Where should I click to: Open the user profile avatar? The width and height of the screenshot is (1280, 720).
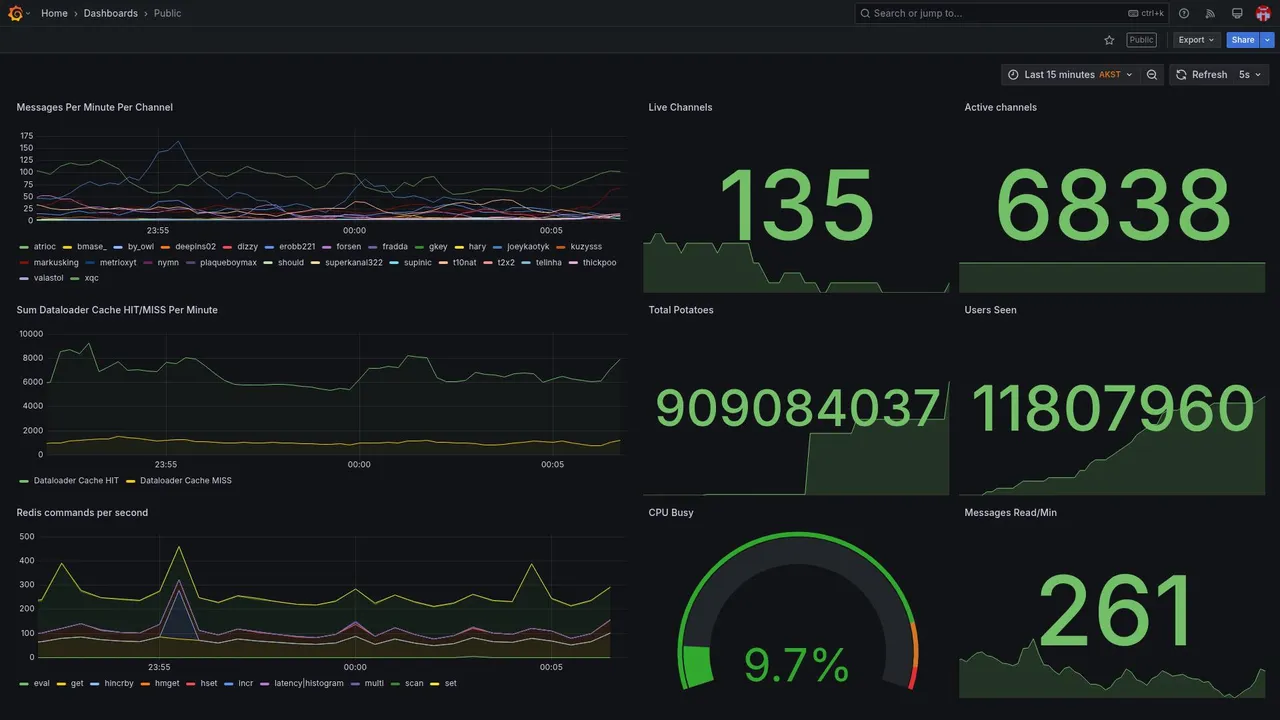click(1263, 13)
